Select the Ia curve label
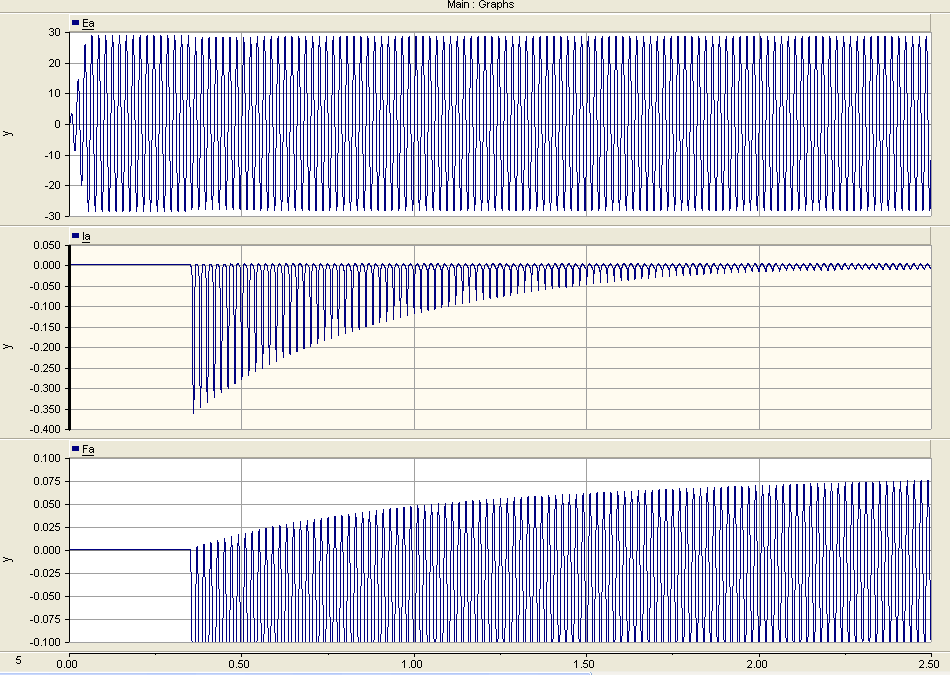The width and height of the screenshot is (950, 675). tap(86, 236)
